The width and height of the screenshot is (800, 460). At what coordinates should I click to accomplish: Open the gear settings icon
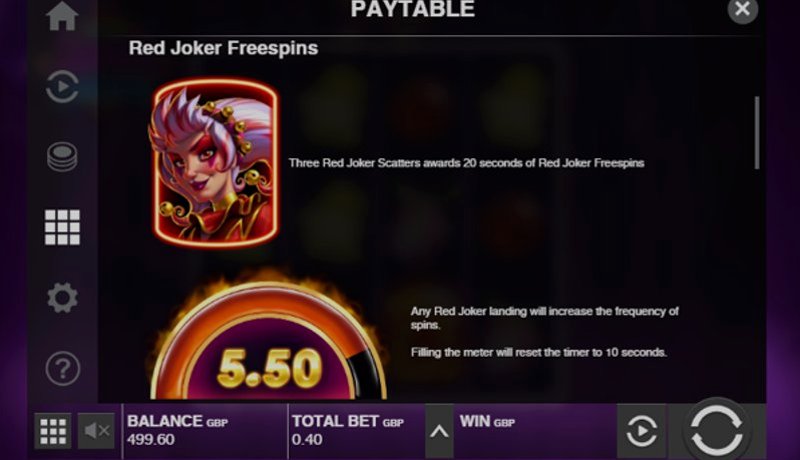(x=62, y=297)
